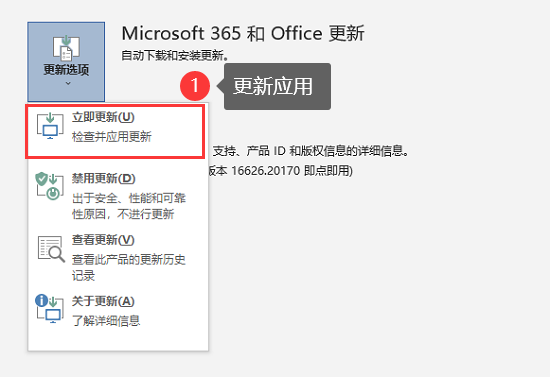Click the 自动下载和安装更新 subtitle text
Screen dimensions: 550x377
[175, 55]
